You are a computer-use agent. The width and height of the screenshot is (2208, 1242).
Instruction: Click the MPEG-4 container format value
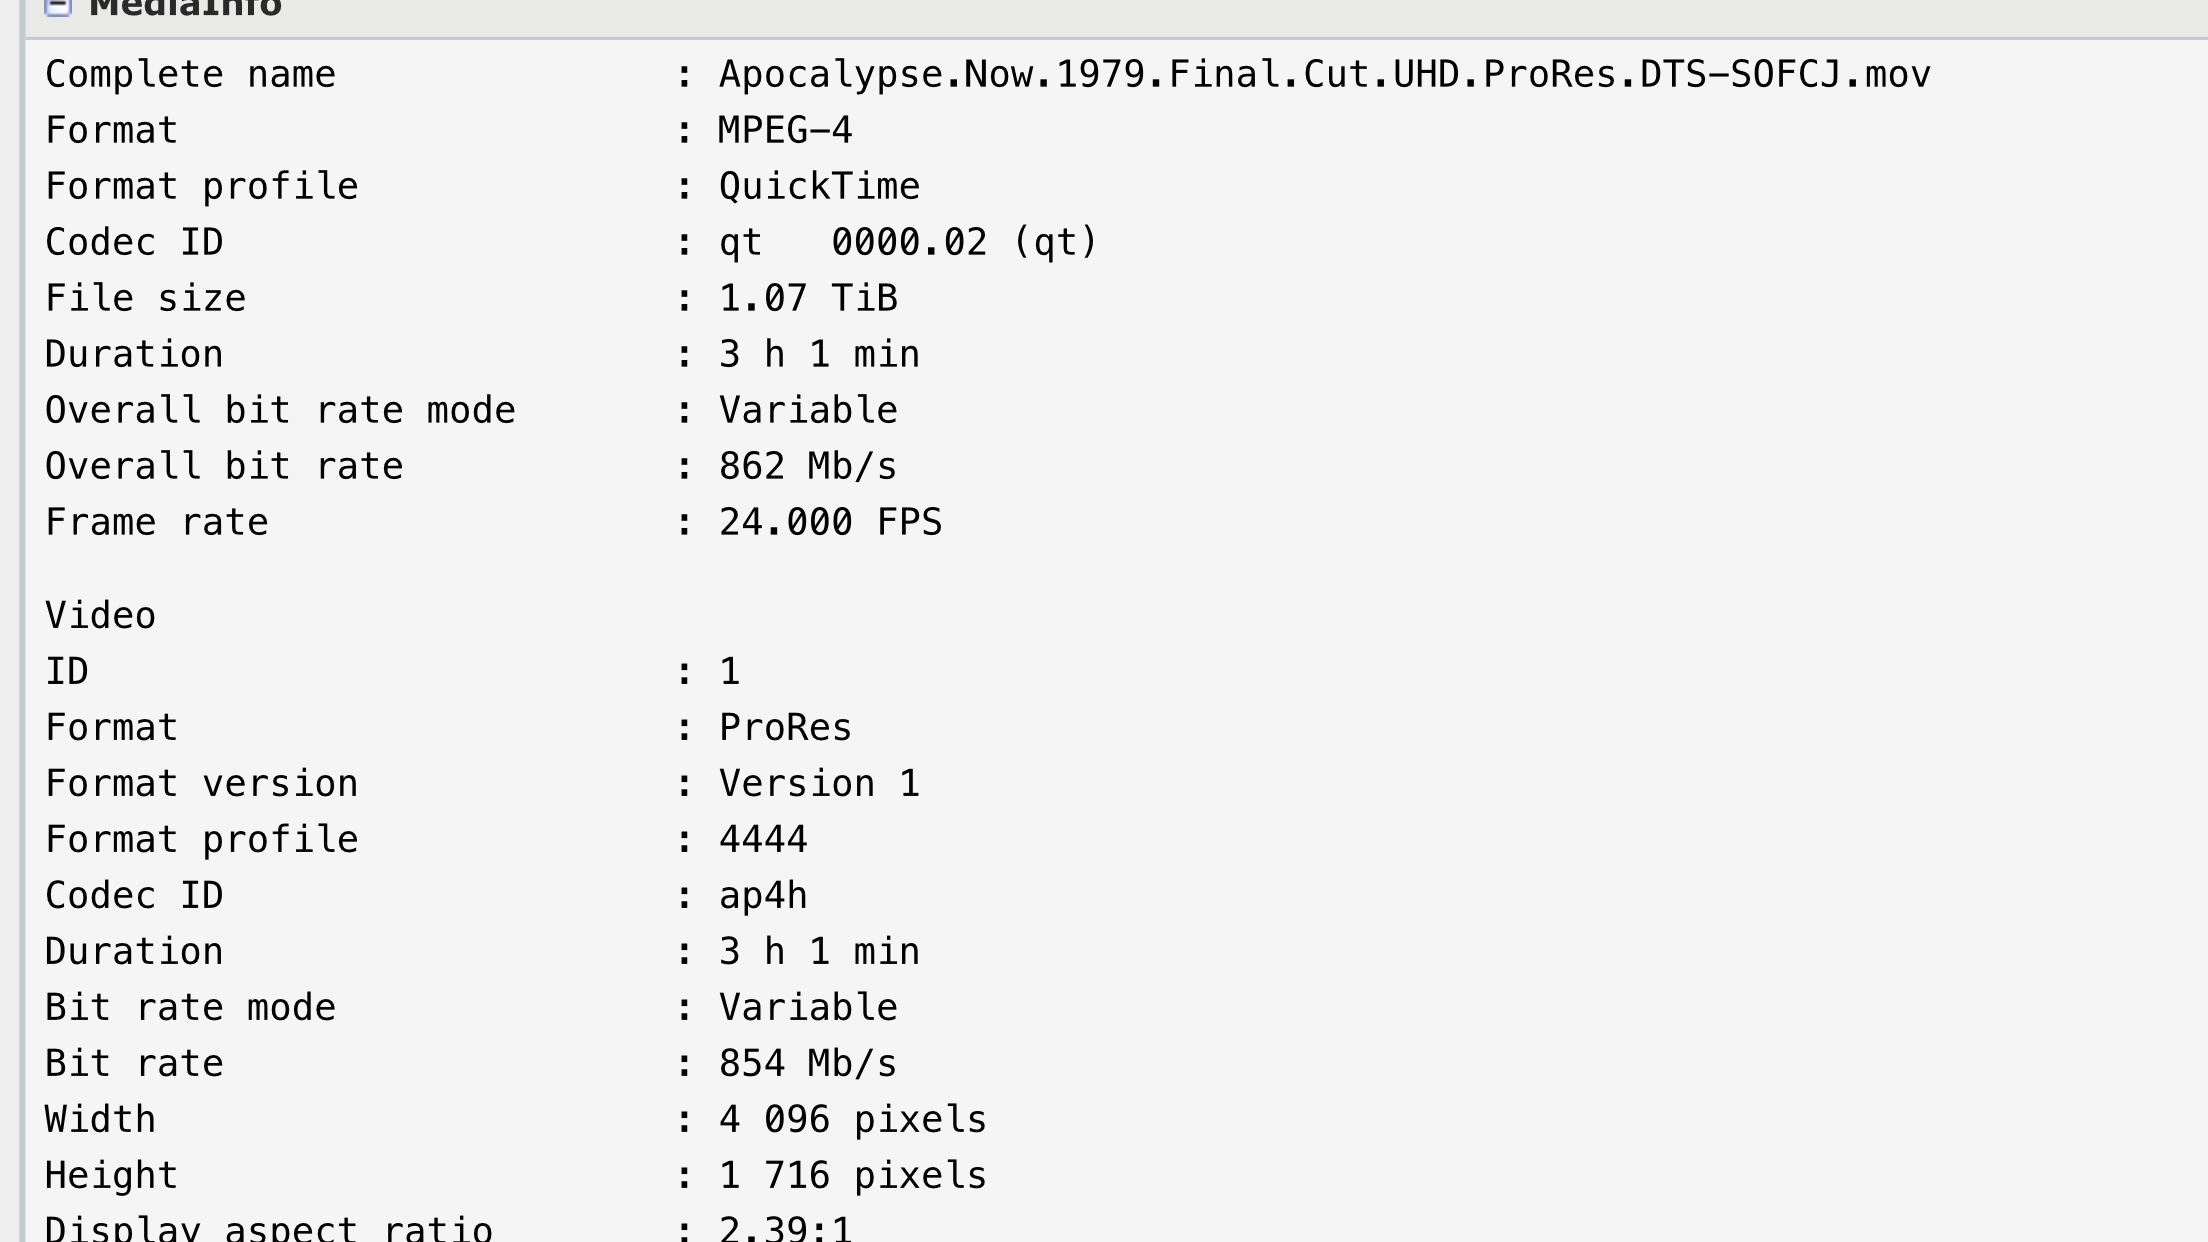785,131
